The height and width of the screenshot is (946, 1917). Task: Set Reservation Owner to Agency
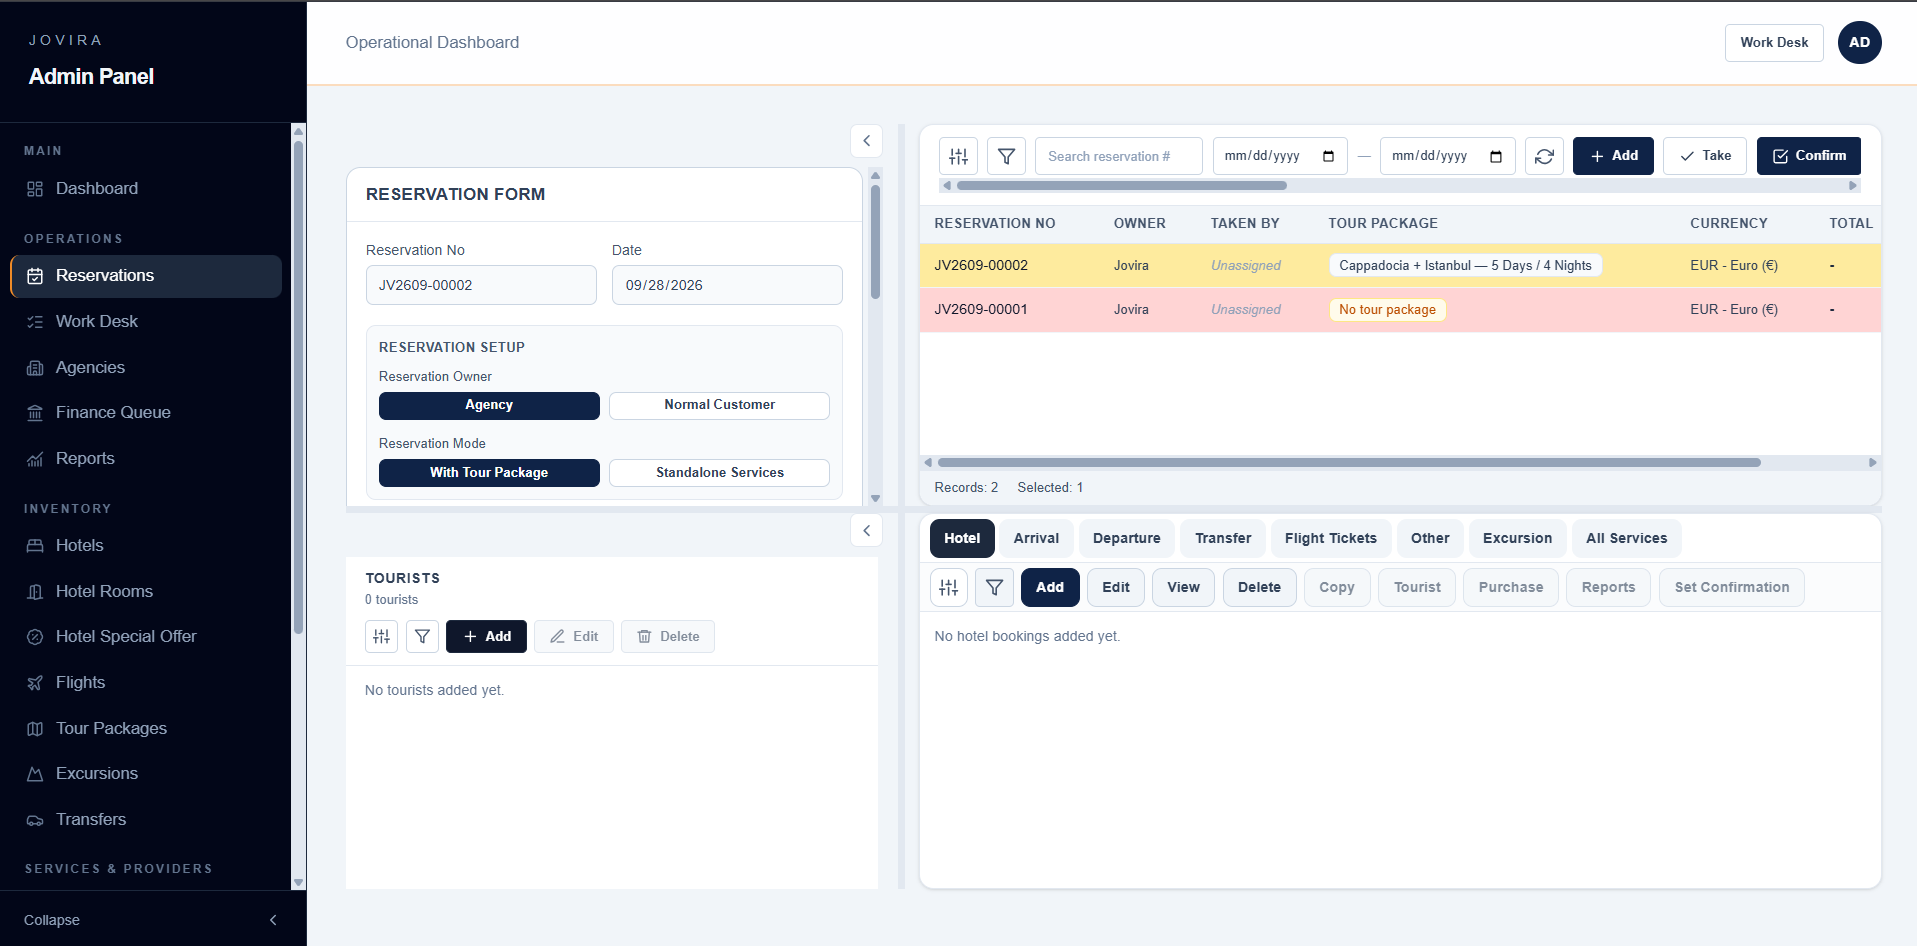coord(489,405)
